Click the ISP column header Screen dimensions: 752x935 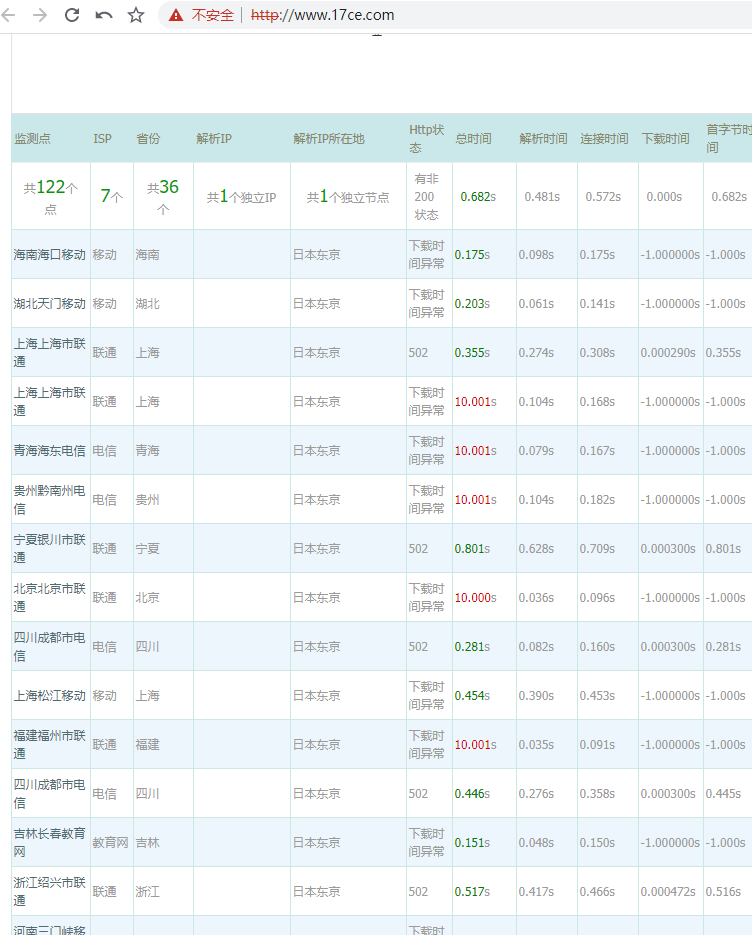103,139
